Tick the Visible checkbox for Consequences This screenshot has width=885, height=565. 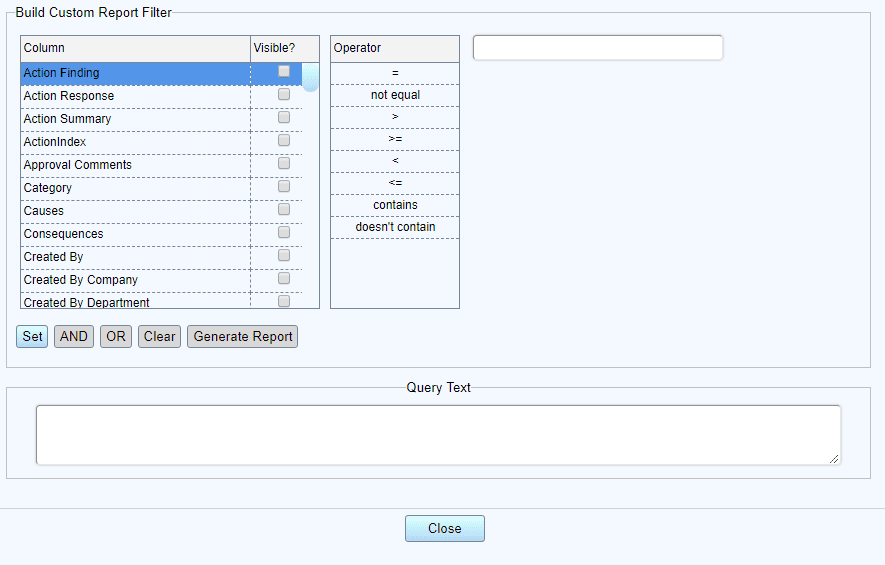point(284,233)
